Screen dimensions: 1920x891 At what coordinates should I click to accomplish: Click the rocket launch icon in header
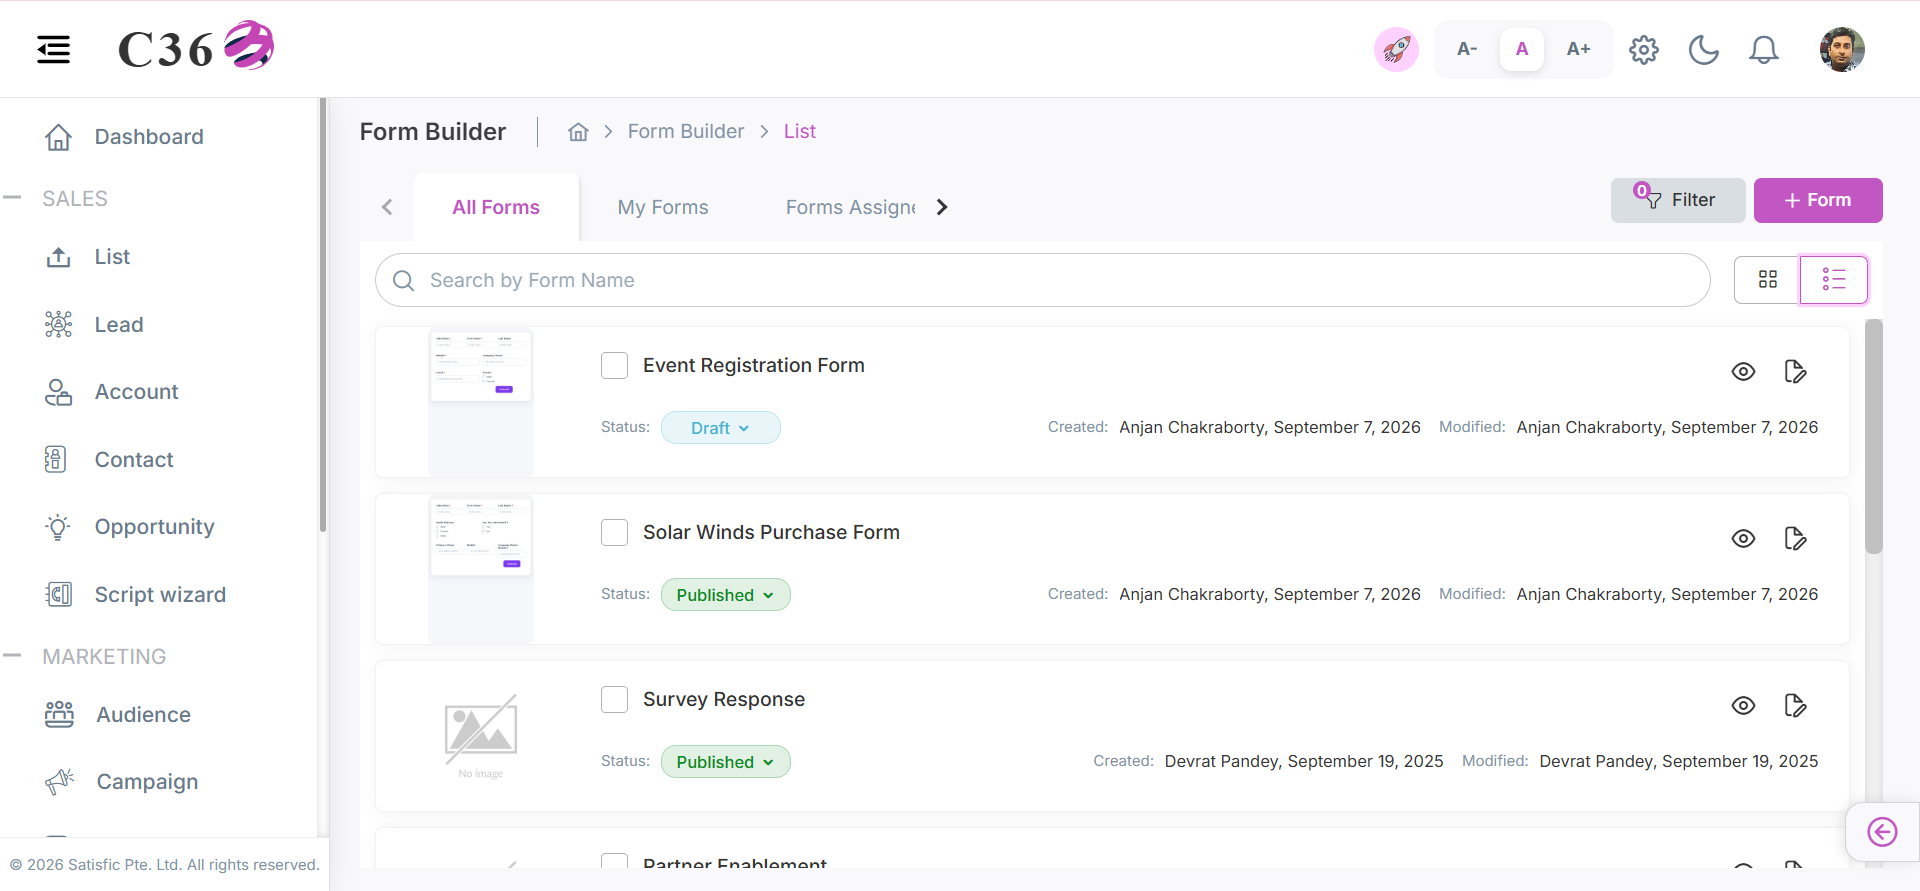[1396, 49]
